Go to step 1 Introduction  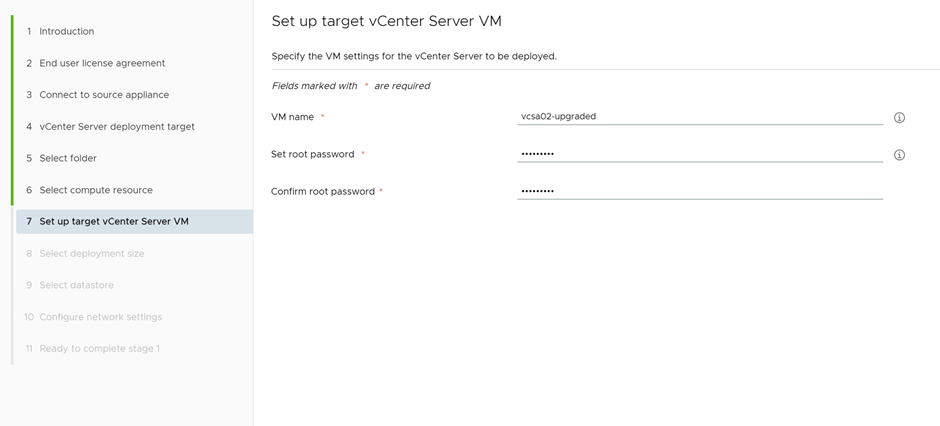click(x=66, y=31)
